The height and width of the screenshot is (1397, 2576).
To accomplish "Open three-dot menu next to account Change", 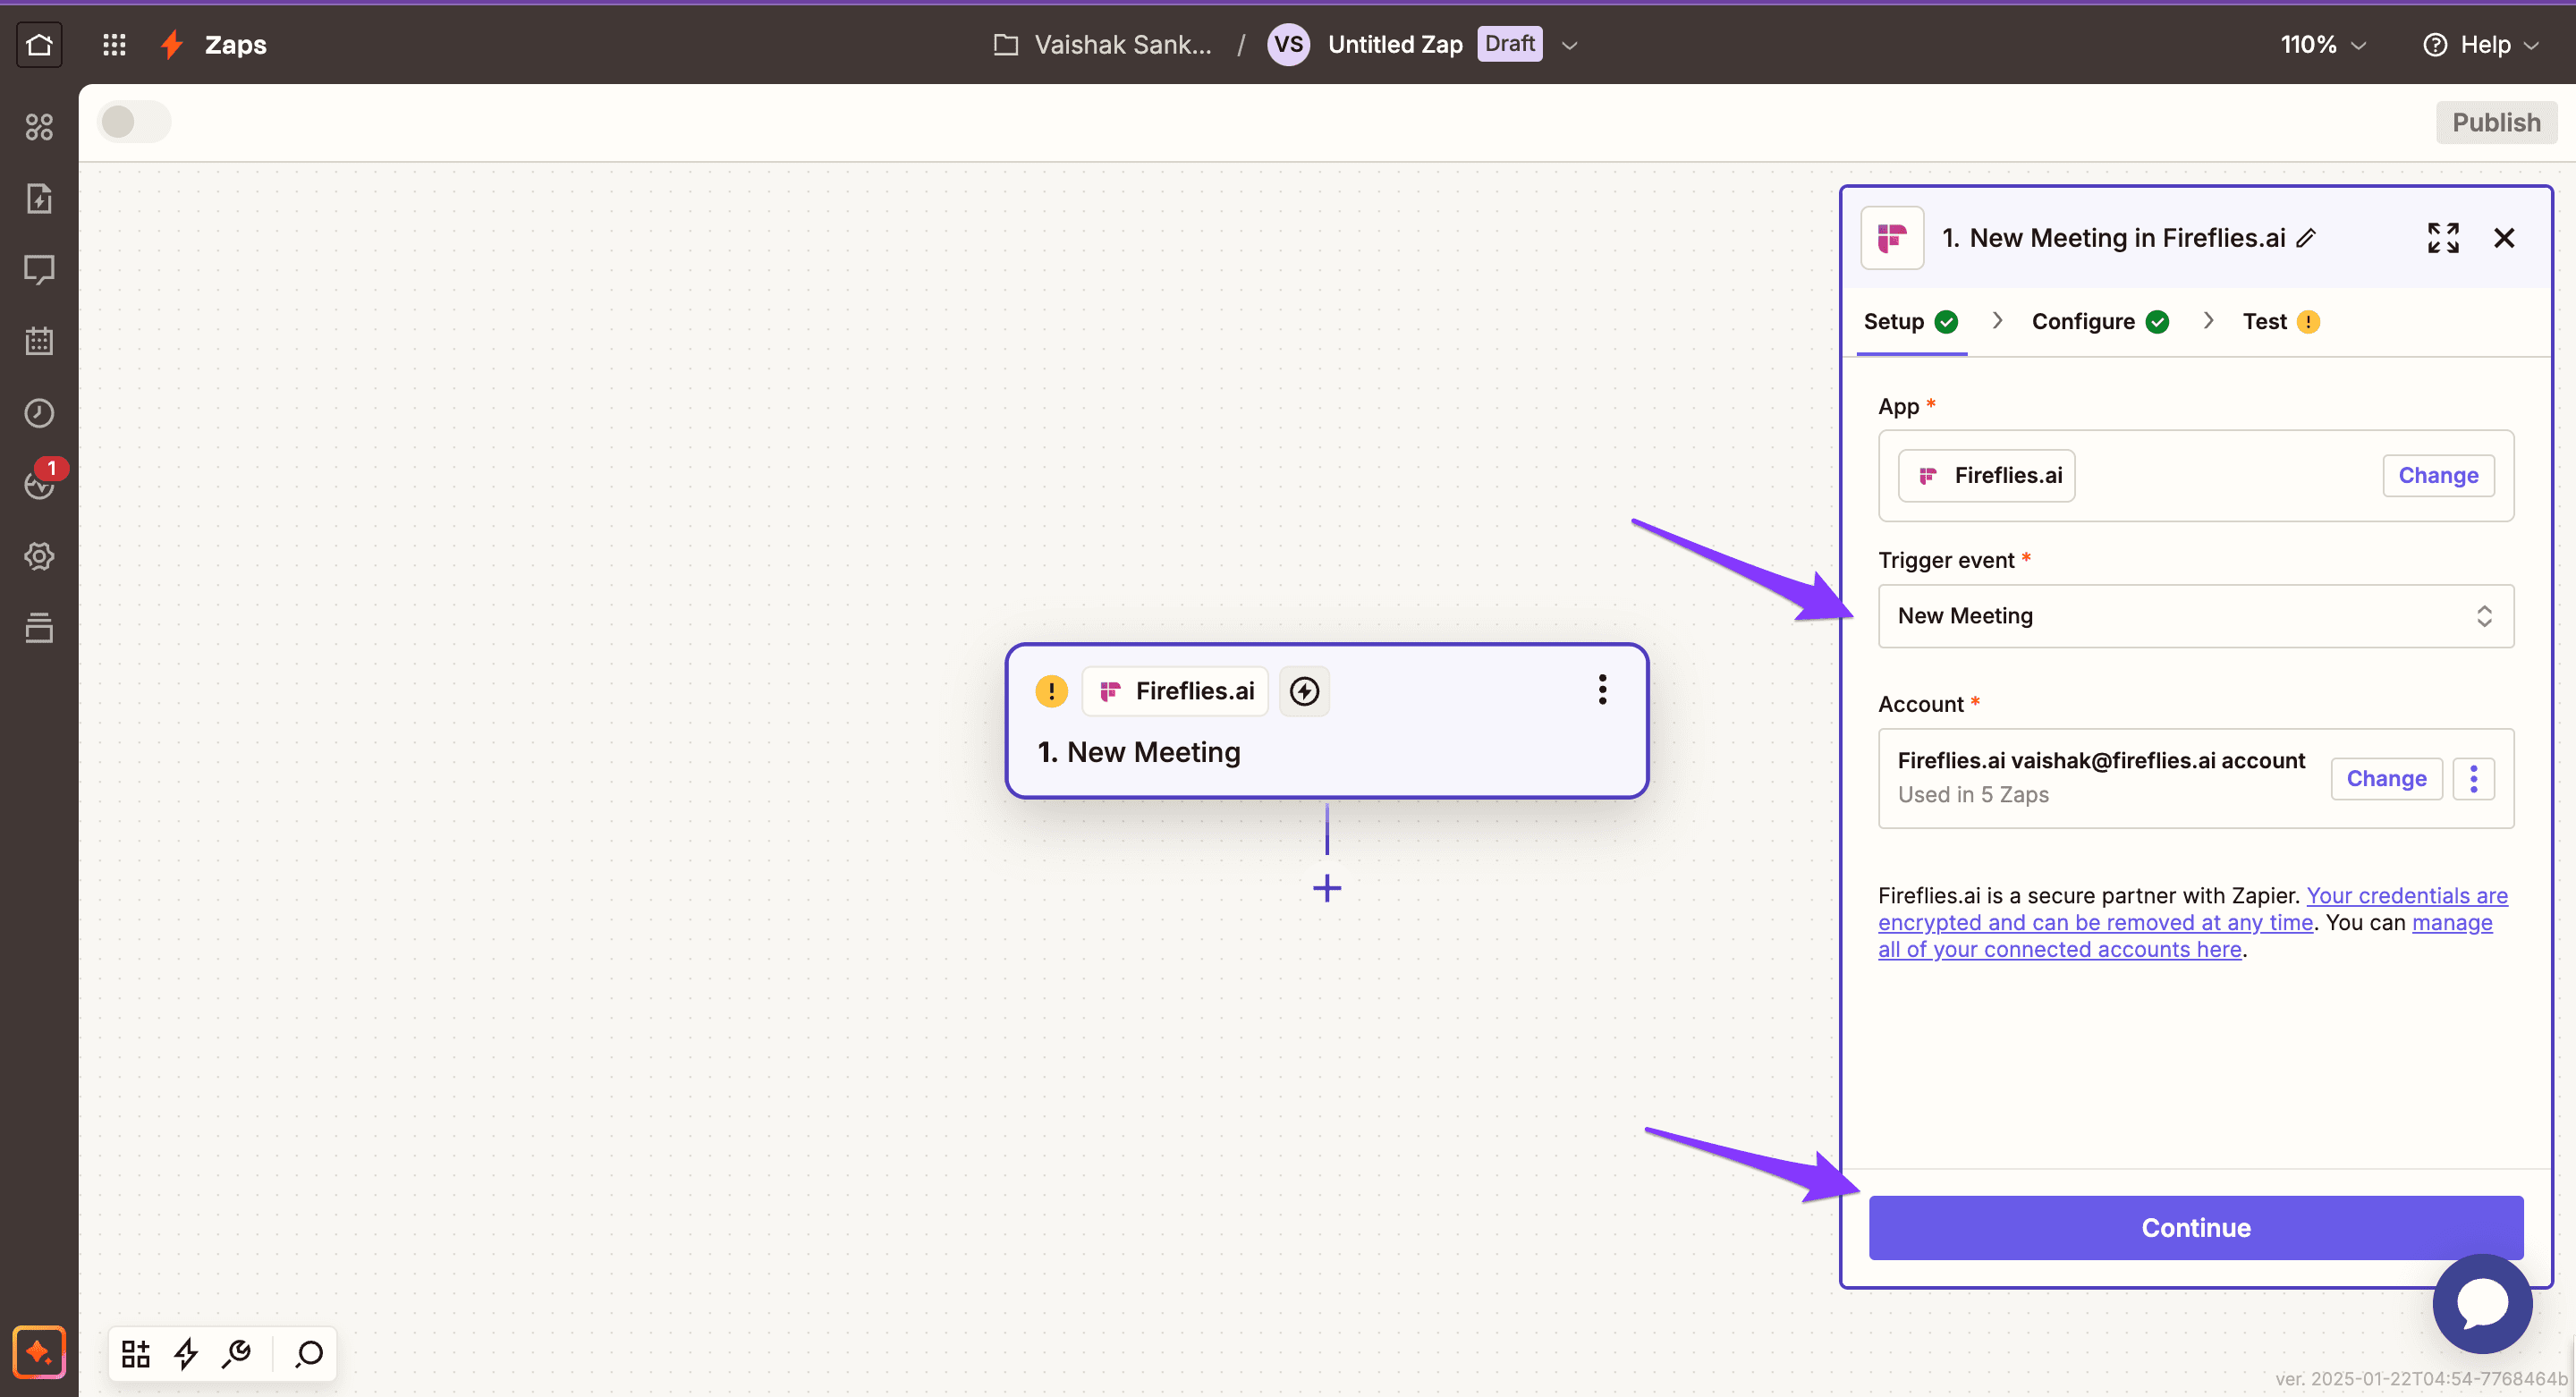I will [2473, 779].
